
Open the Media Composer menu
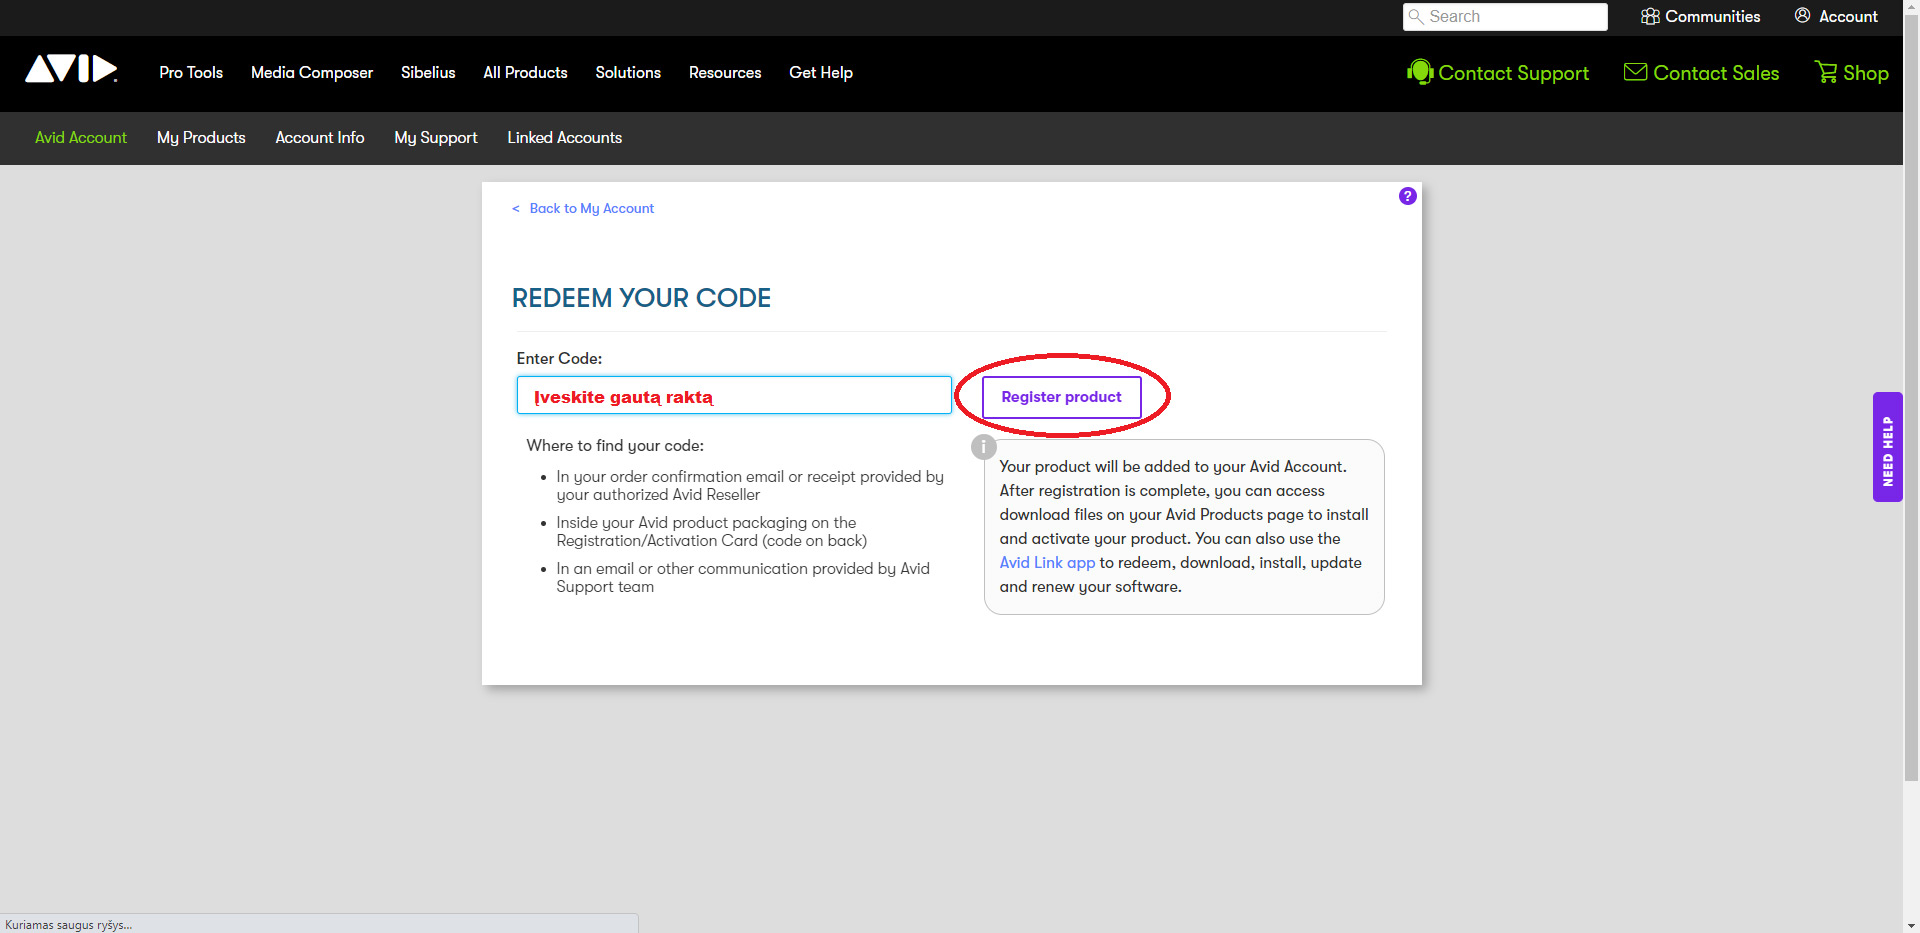312,73
